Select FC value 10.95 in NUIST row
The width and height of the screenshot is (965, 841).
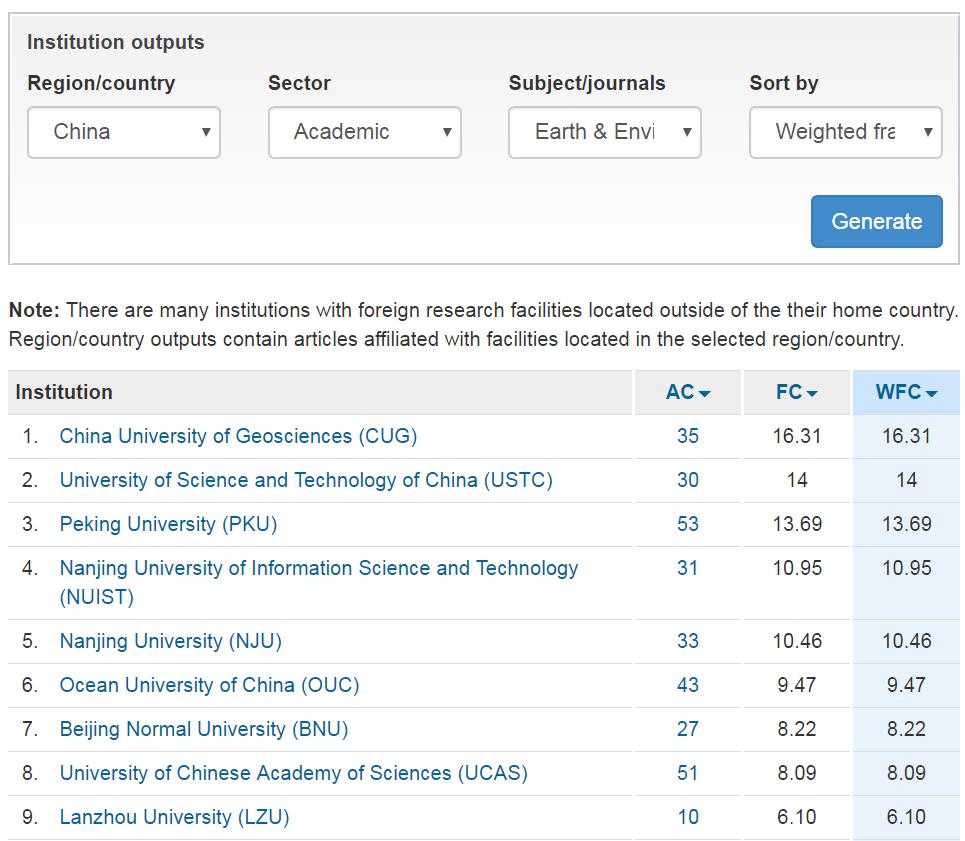coord(797,568)
